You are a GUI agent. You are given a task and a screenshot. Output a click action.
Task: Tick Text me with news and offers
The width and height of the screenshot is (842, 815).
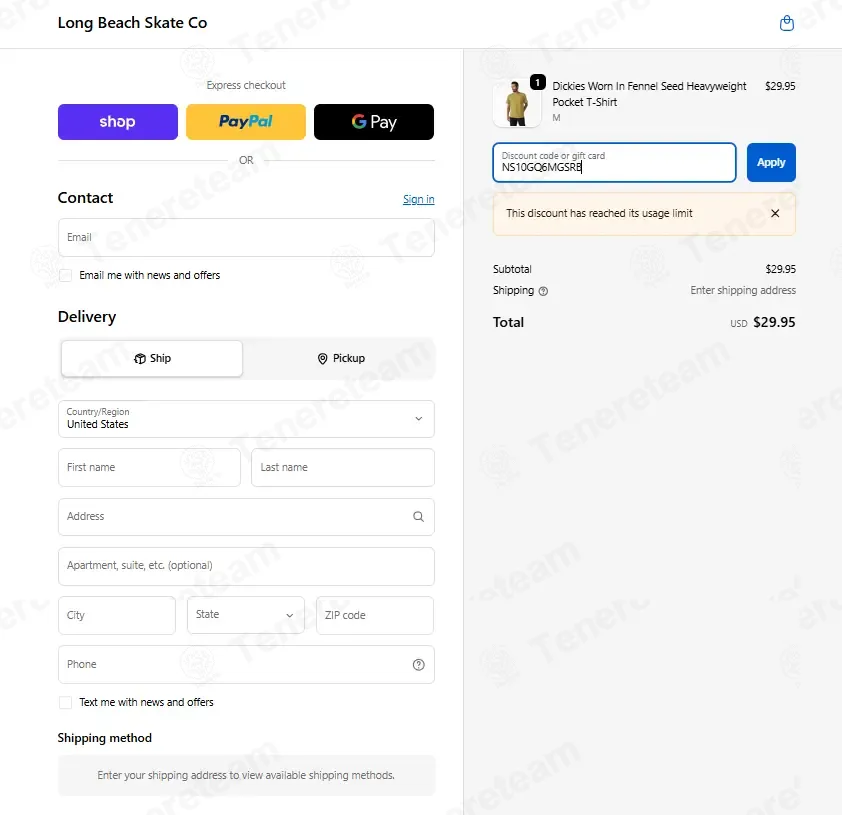tap(66, 702)
